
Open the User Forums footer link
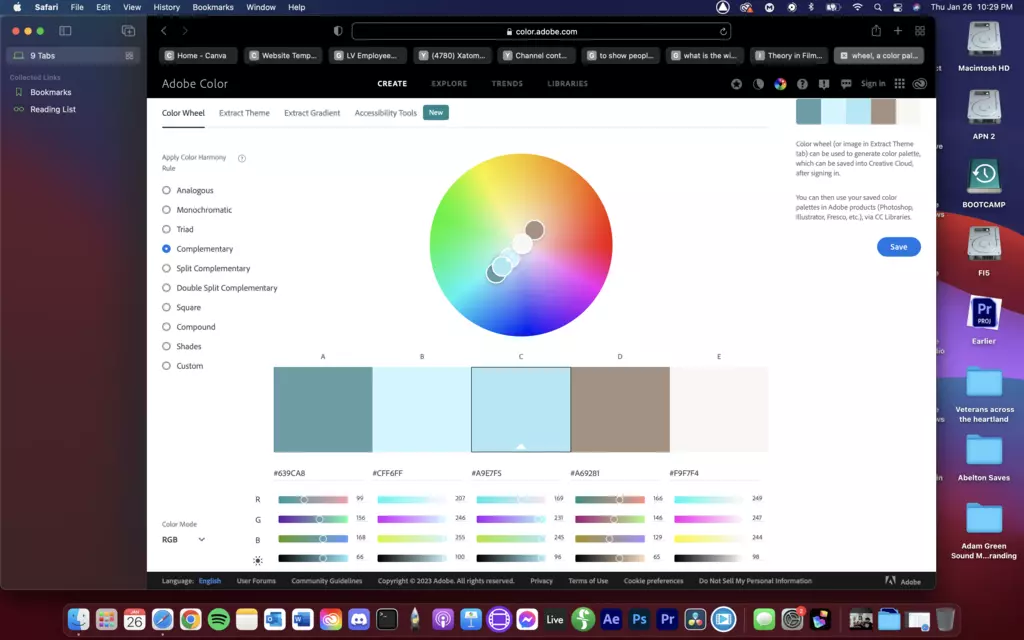click(256, 581)
